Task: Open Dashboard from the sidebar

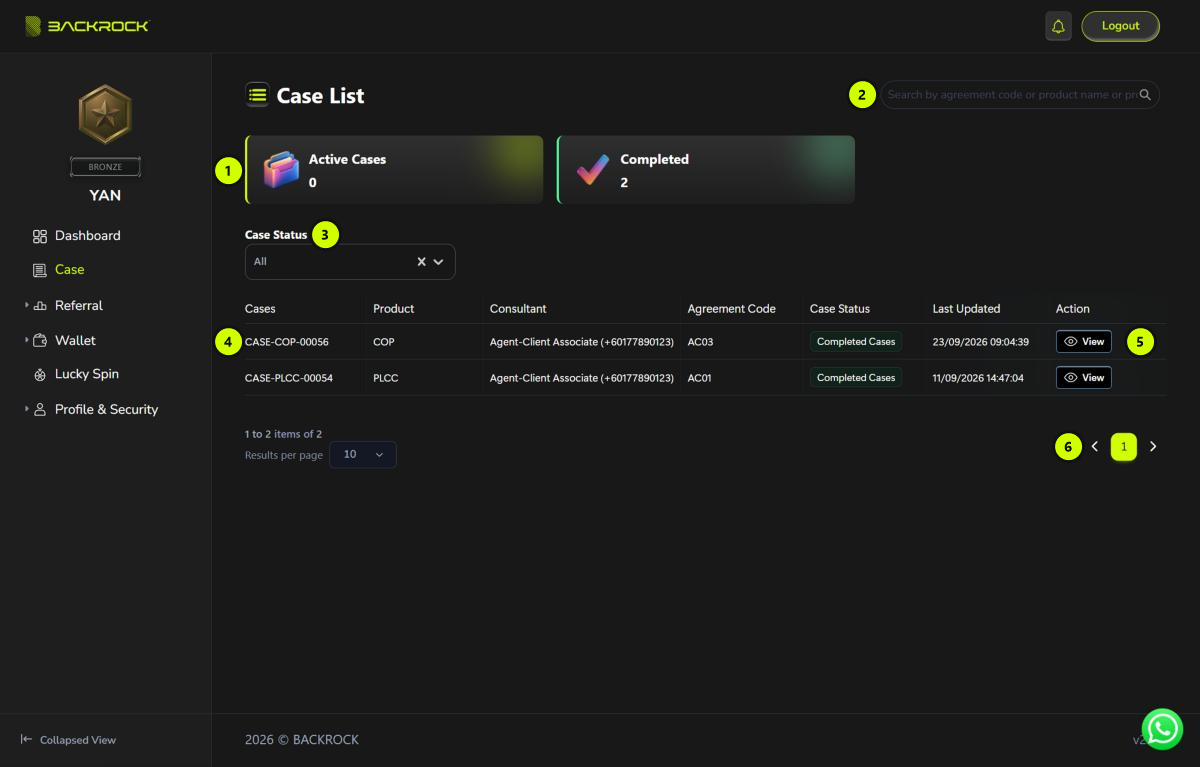Action: click(87, 236)
